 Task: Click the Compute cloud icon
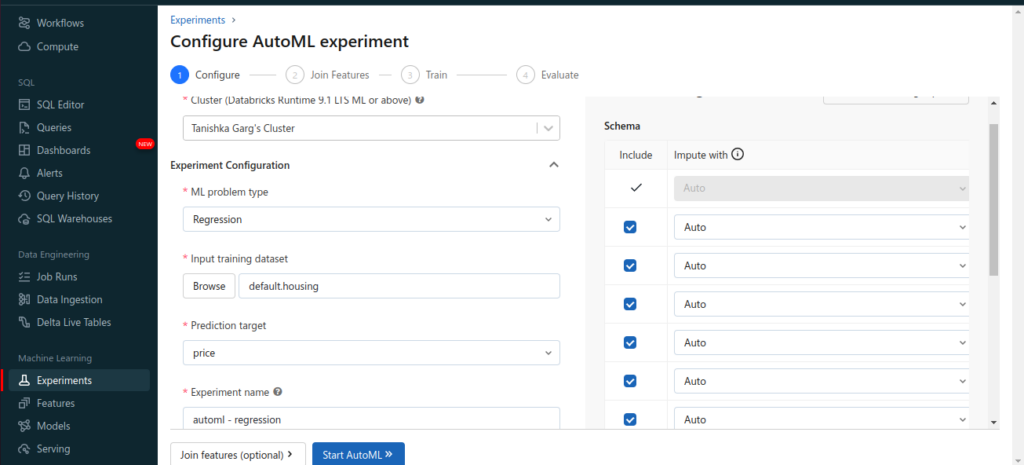[24, 47]
